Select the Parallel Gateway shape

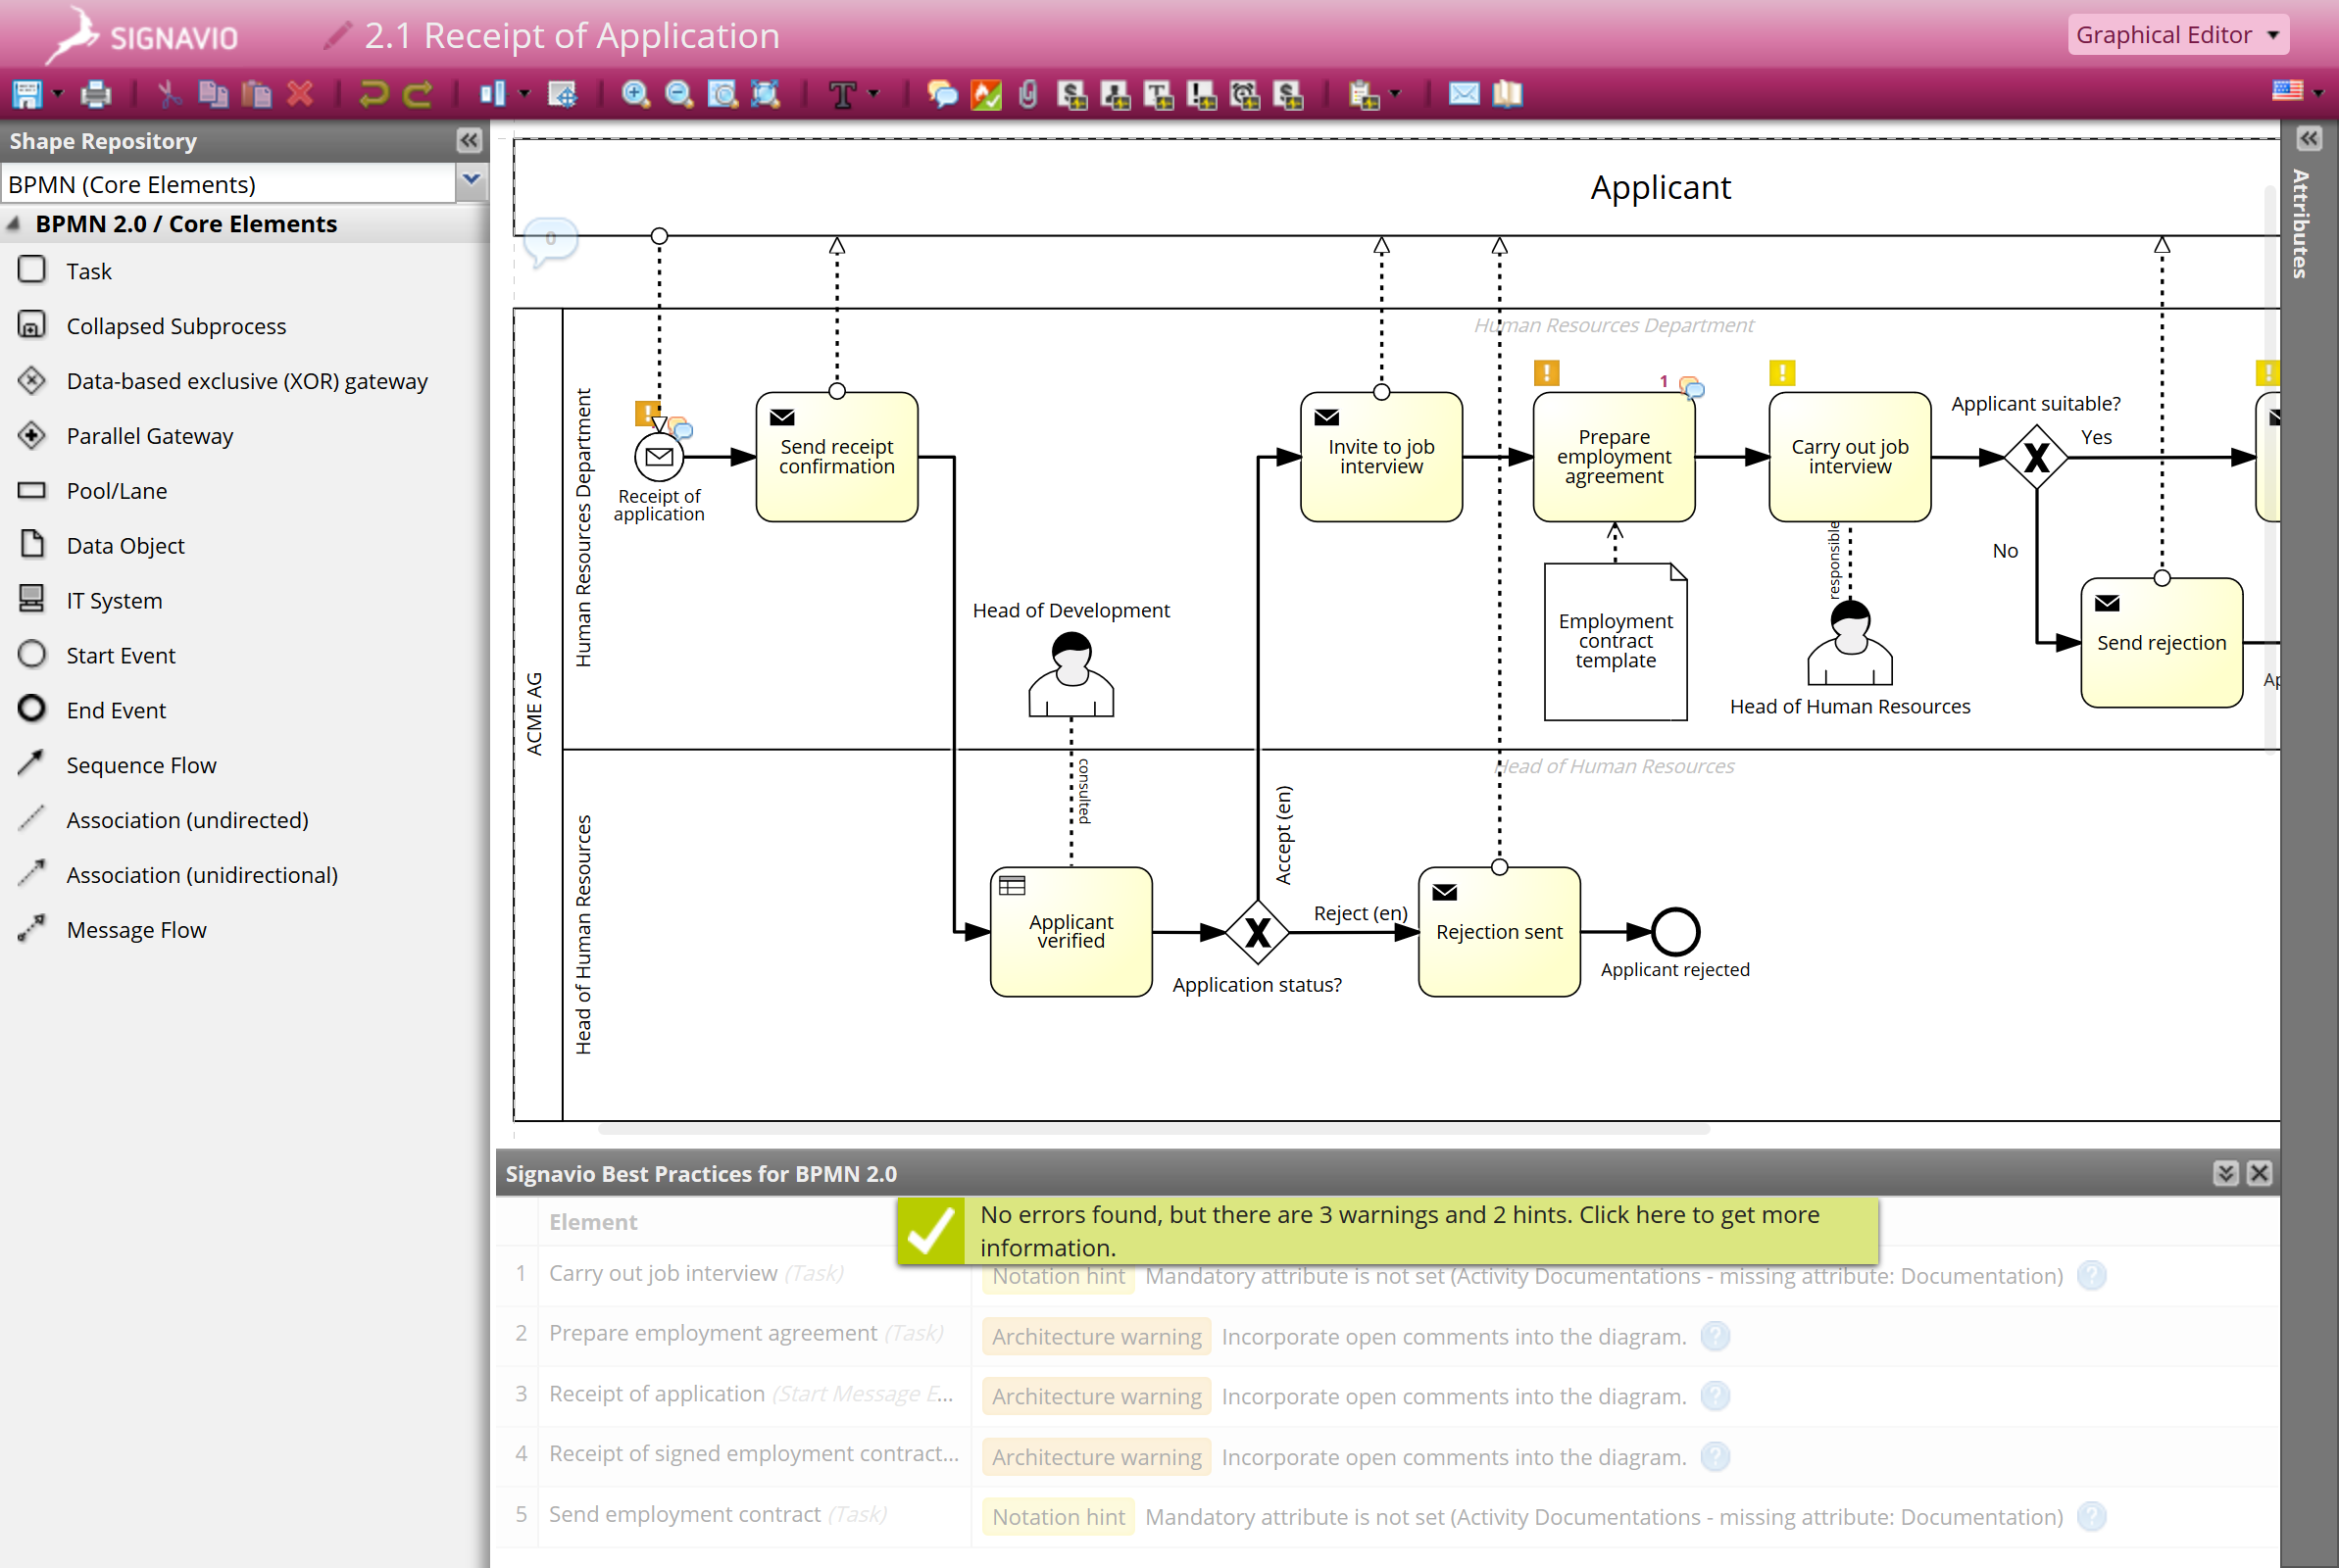click(x=151, y=436)
